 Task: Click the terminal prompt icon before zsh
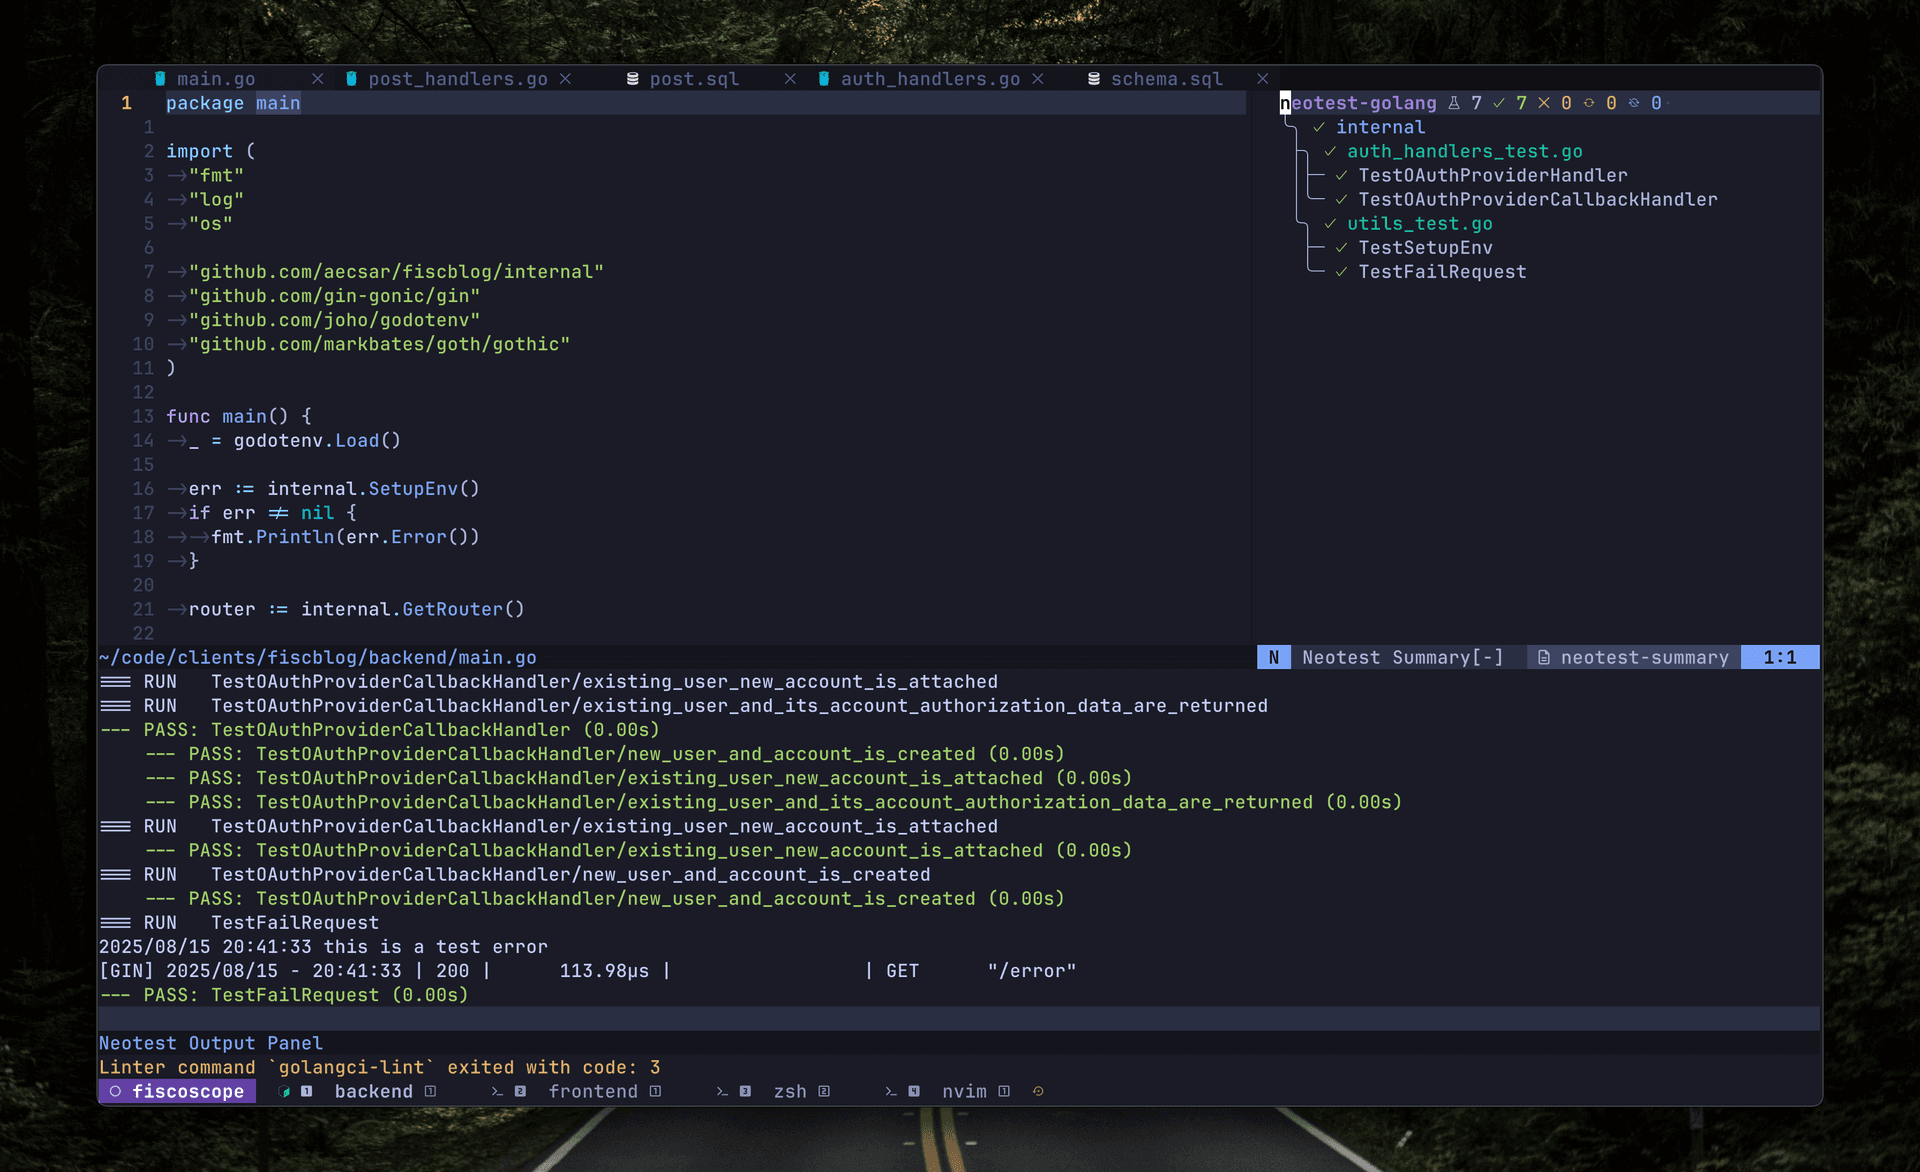[x=722, y=1091]
